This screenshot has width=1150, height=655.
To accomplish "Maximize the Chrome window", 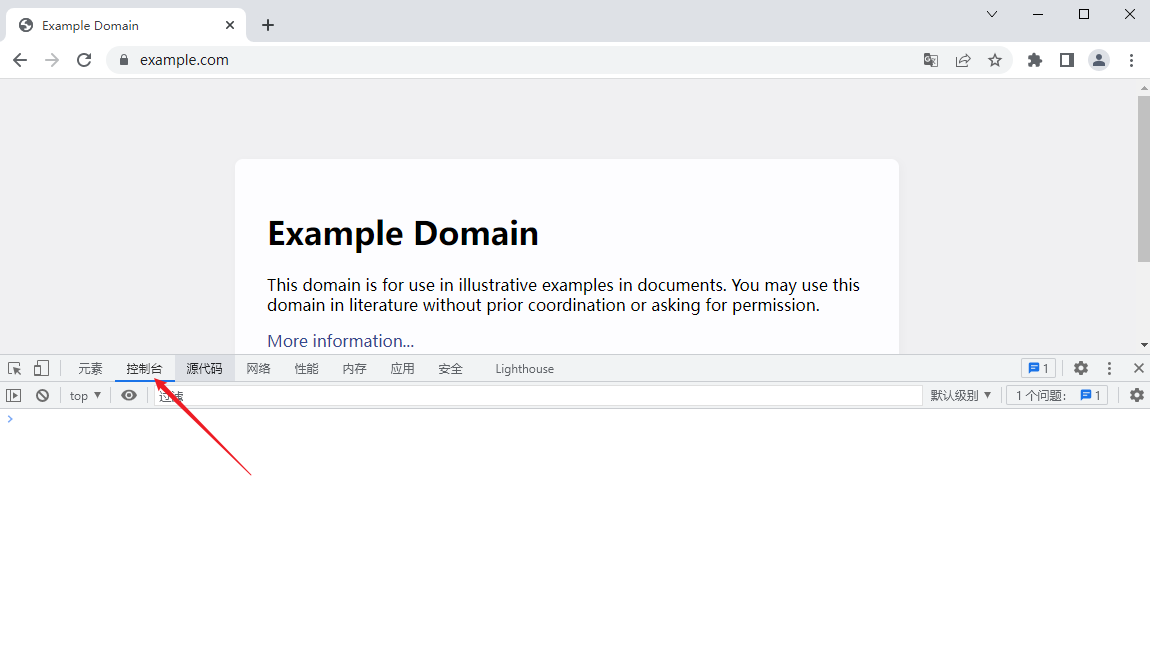I will pyautogui.click(x=1084, y=14).
